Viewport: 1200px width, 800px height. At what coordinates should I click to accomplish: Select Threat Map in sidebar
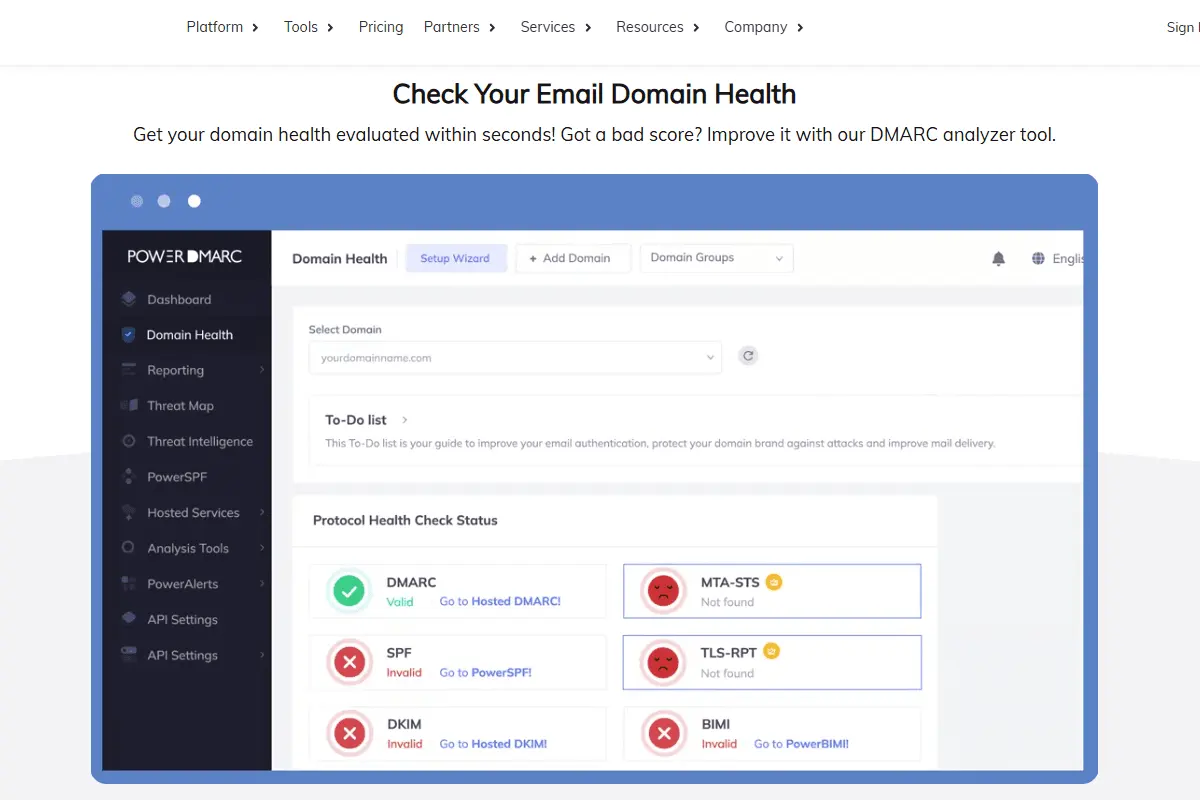click(x=180, y=406)
